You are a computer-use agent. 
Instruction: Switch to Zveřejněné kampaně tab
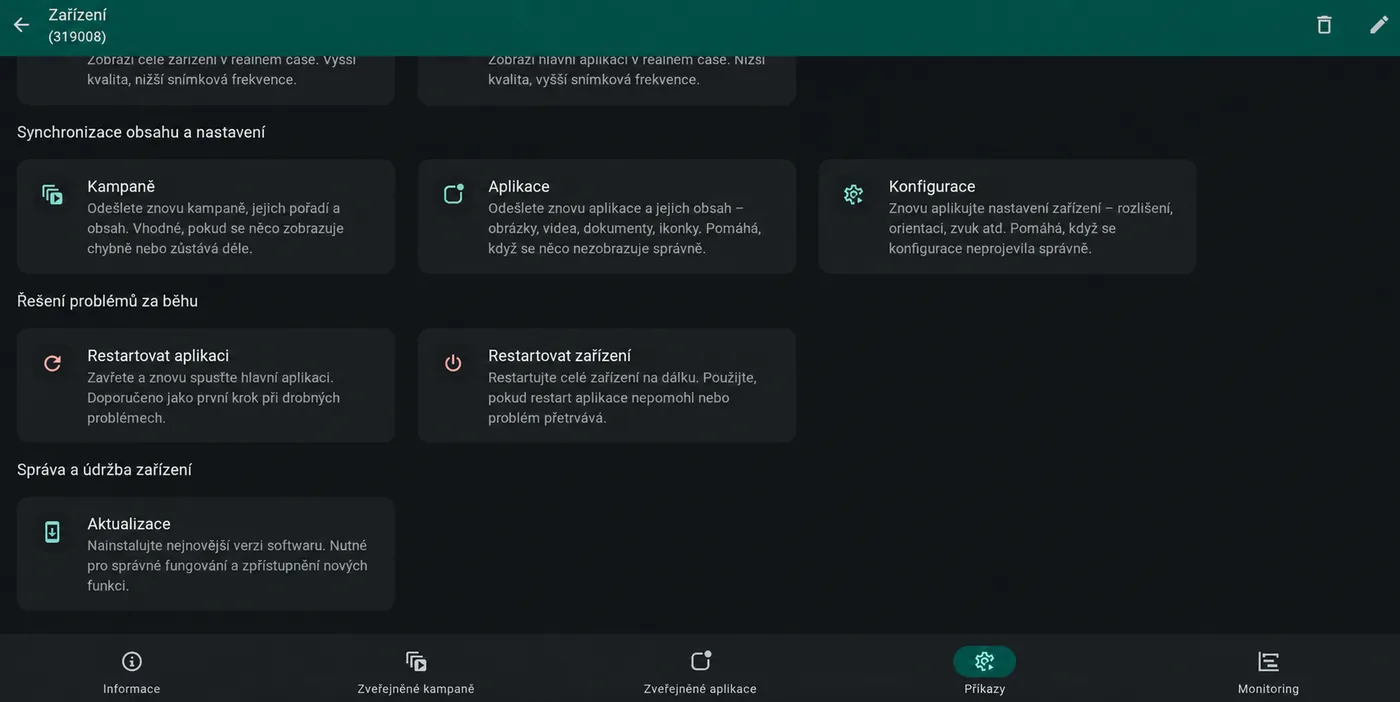click(x=416, y=672)
